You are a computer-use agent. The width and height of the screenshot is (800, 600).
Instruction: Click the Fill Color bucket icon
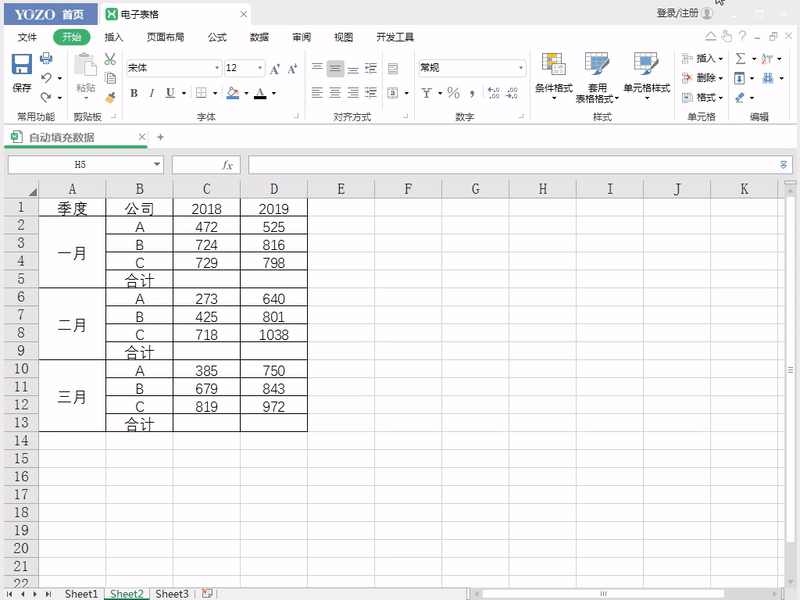233,93
